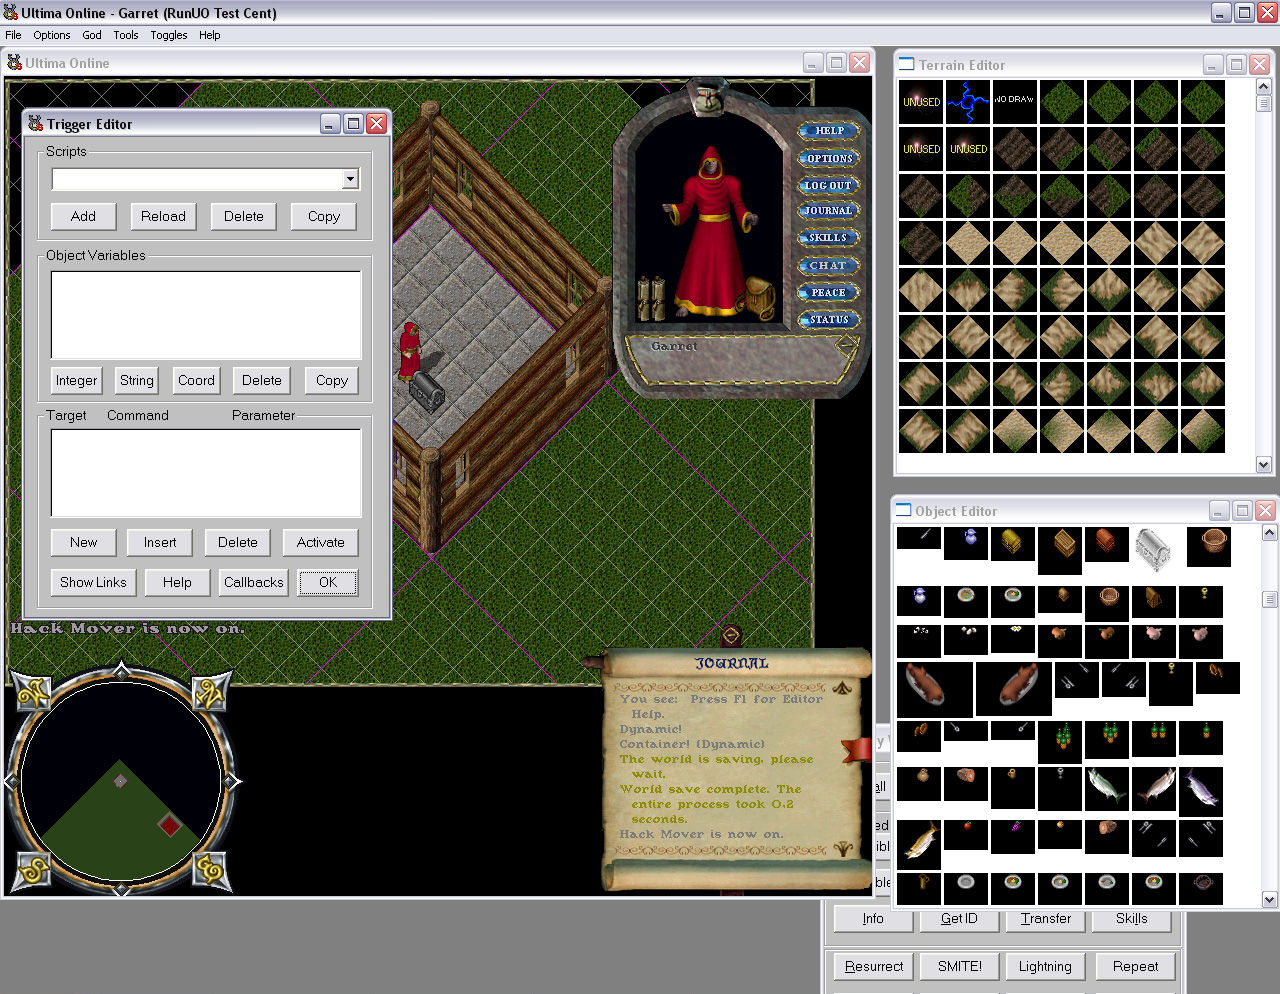Click the LOG OUT paperdoll button

828,185
